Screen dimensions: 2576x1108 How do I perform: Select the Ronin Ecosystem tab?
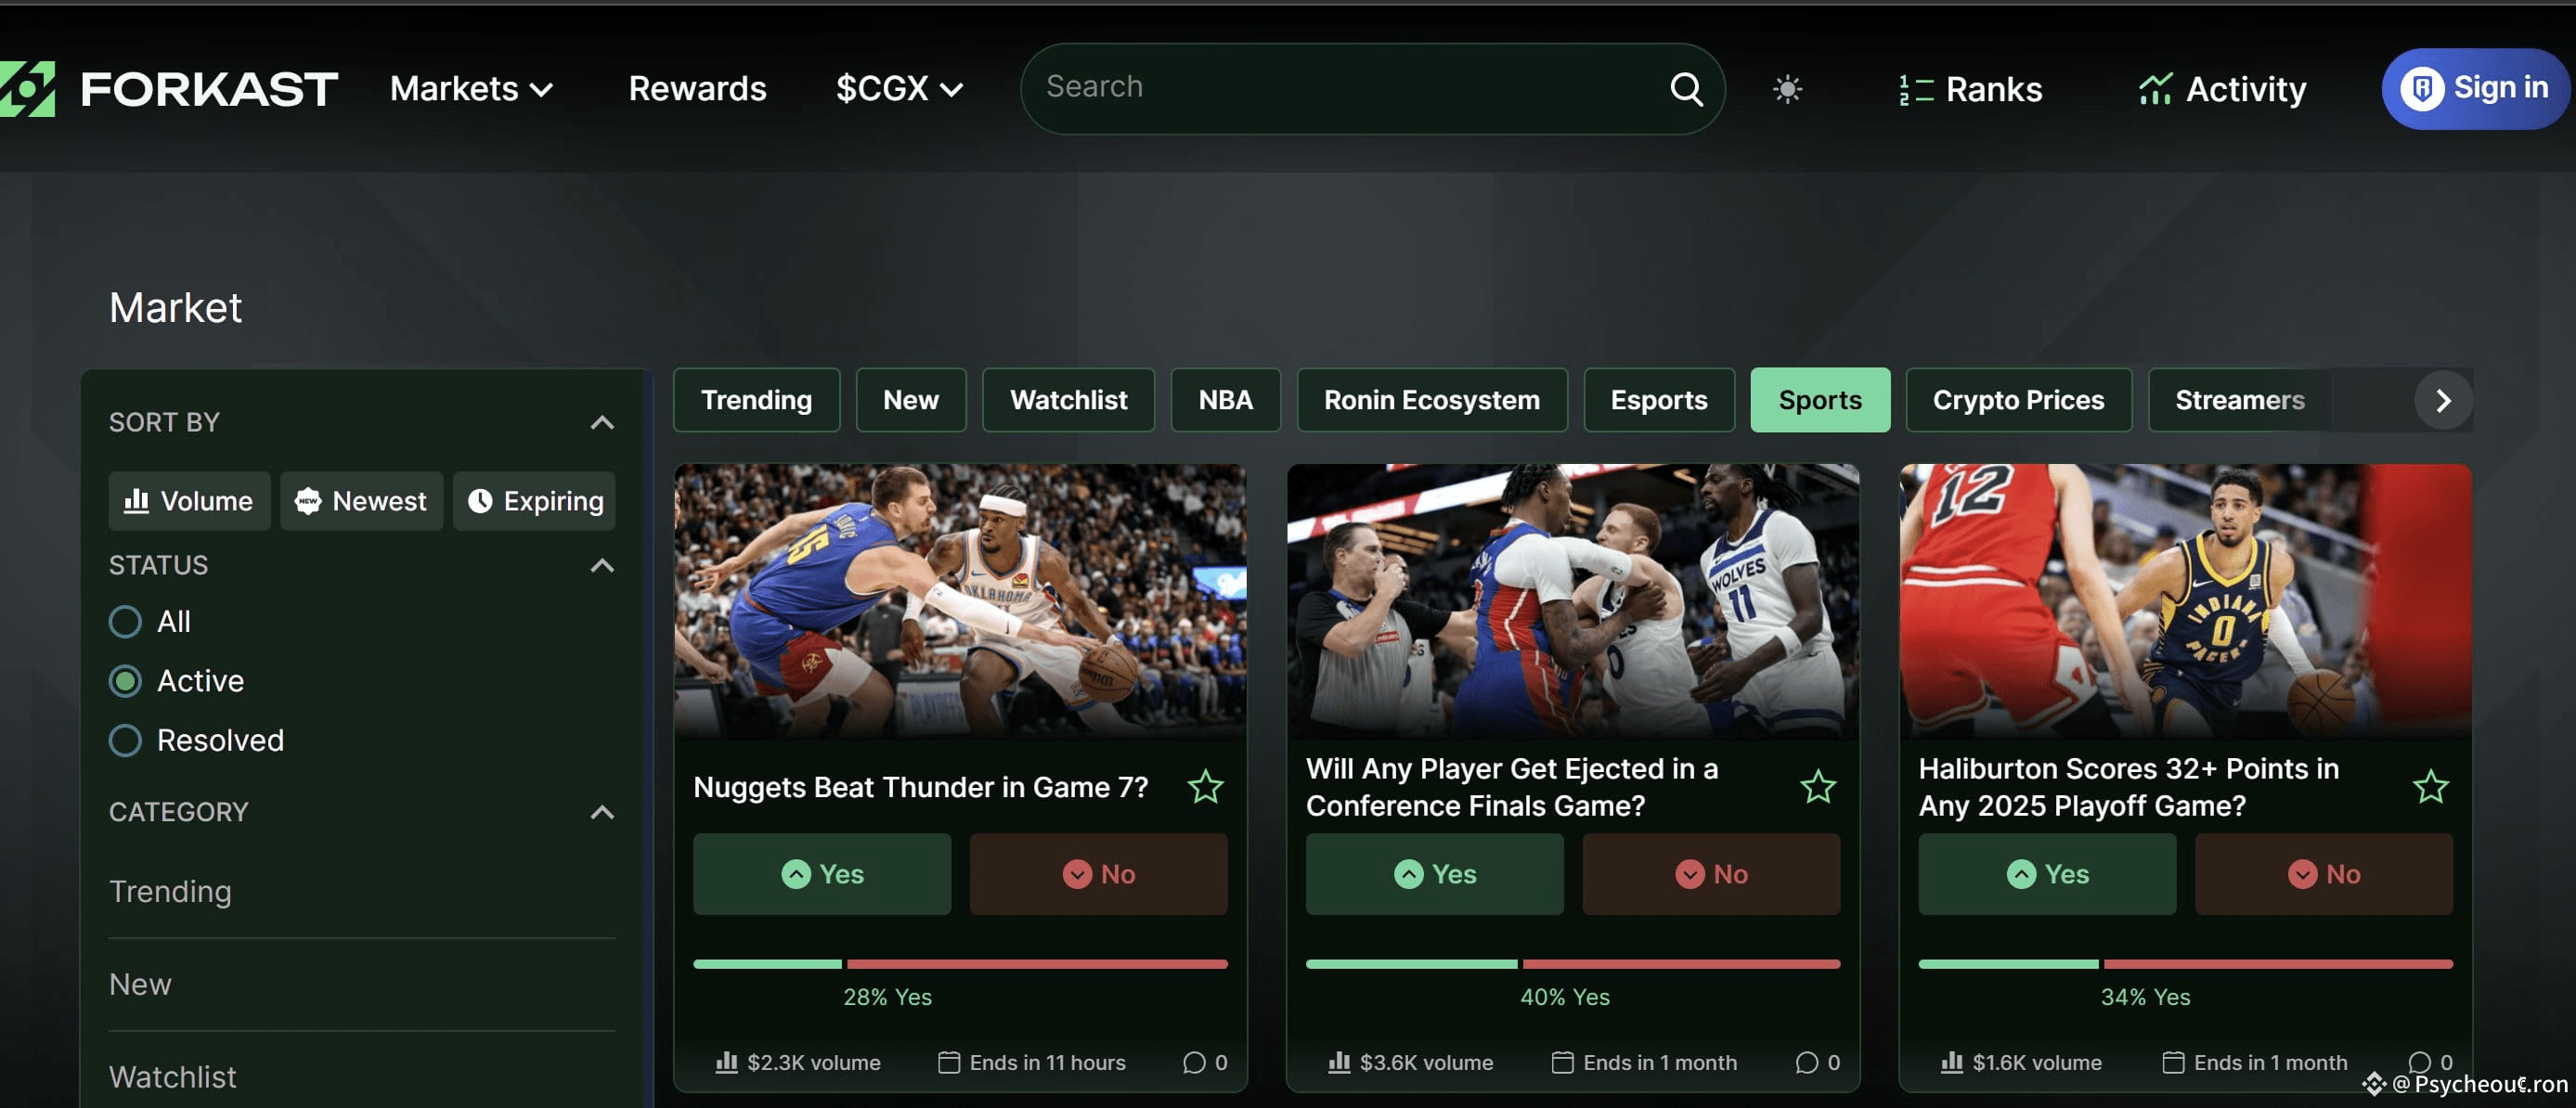(x=1432, y=400)
